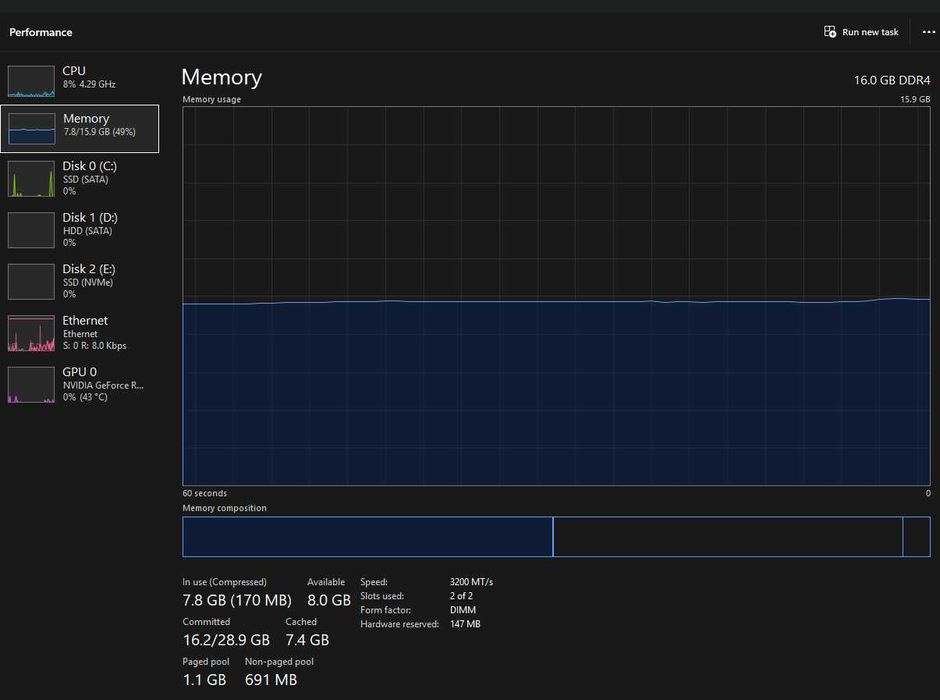
Task: Click the Available 8.0 GB value
Action: tap(329, 600)
